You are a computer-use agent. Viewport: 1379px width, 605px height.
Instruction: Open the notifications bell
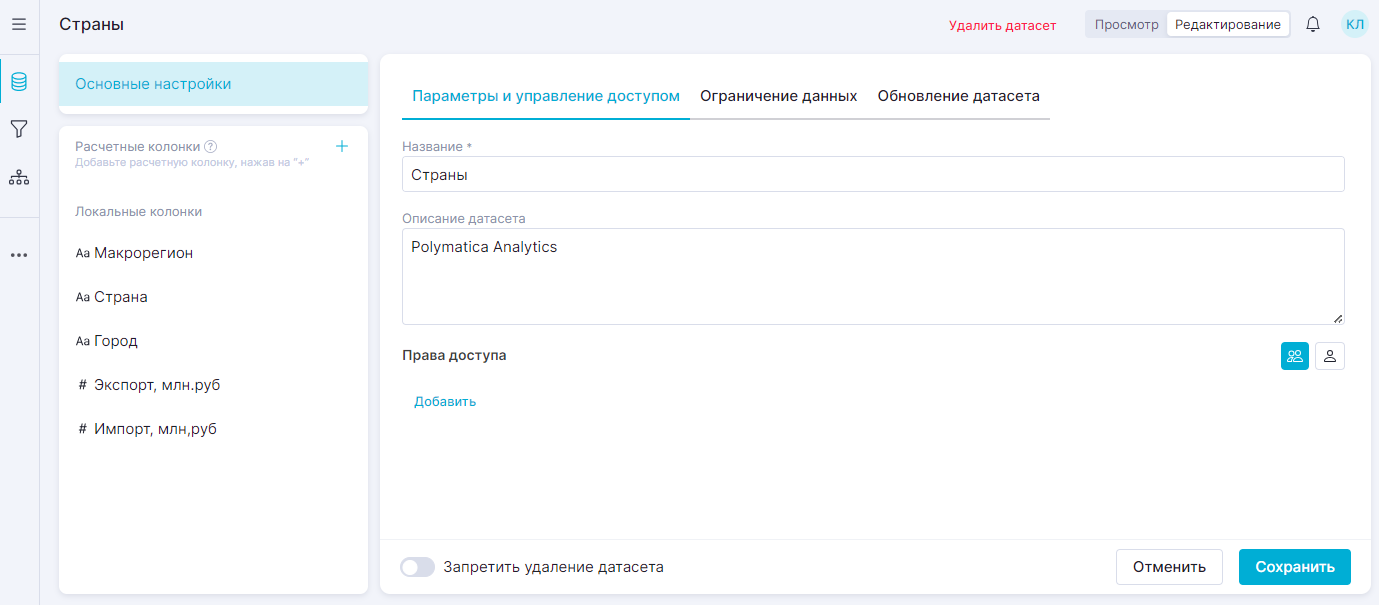click(1313, 24)
